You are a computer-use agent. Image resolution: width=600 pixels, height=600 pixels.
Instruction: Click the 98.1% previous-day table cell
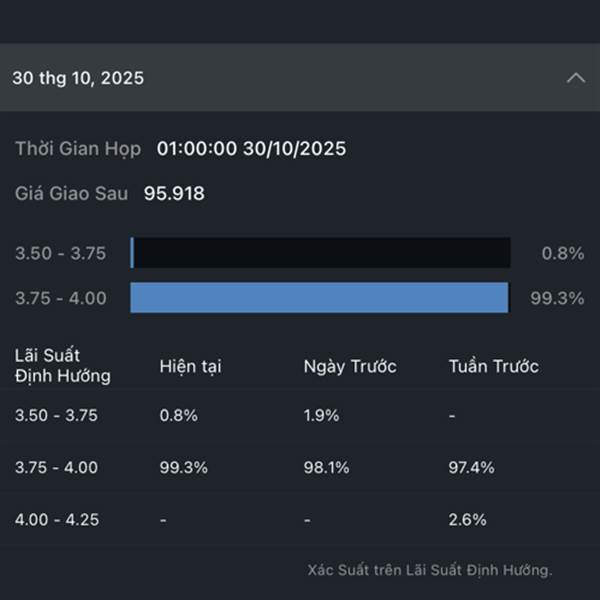click(325, 467)
